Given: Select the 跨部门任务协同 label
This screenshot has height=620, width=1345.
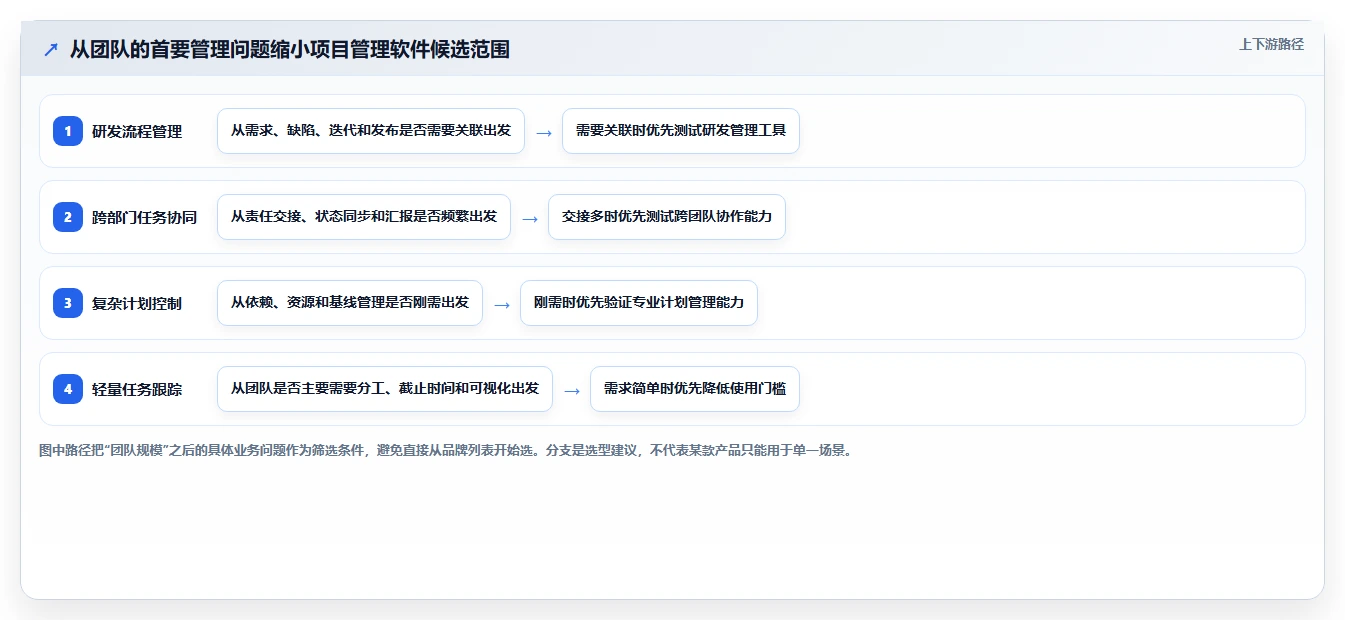Looking at the screenshot, I should tap(145, 217).
